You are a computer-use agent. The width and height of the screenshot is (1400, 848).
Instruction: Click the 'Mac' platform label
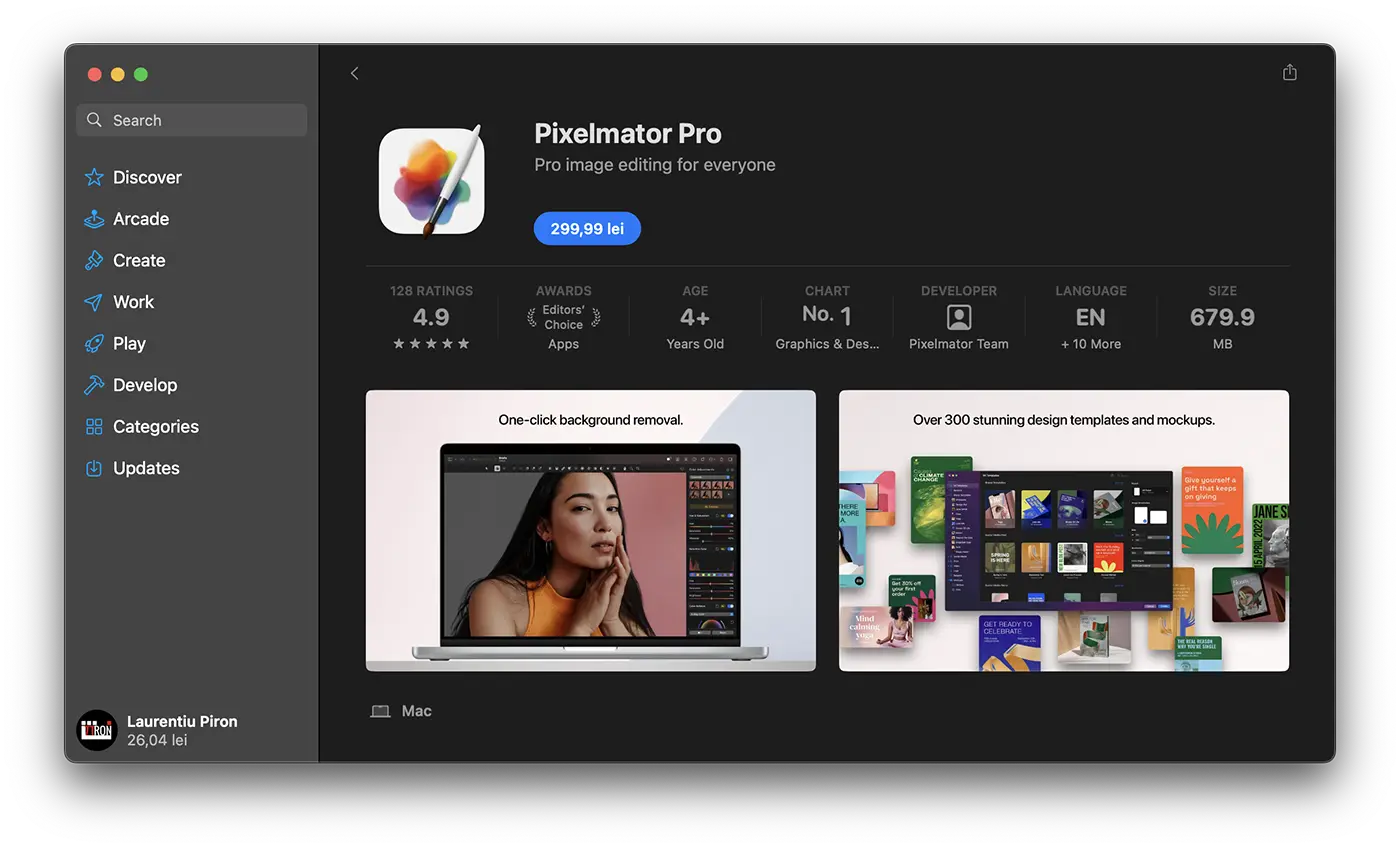tap(417, 711)
